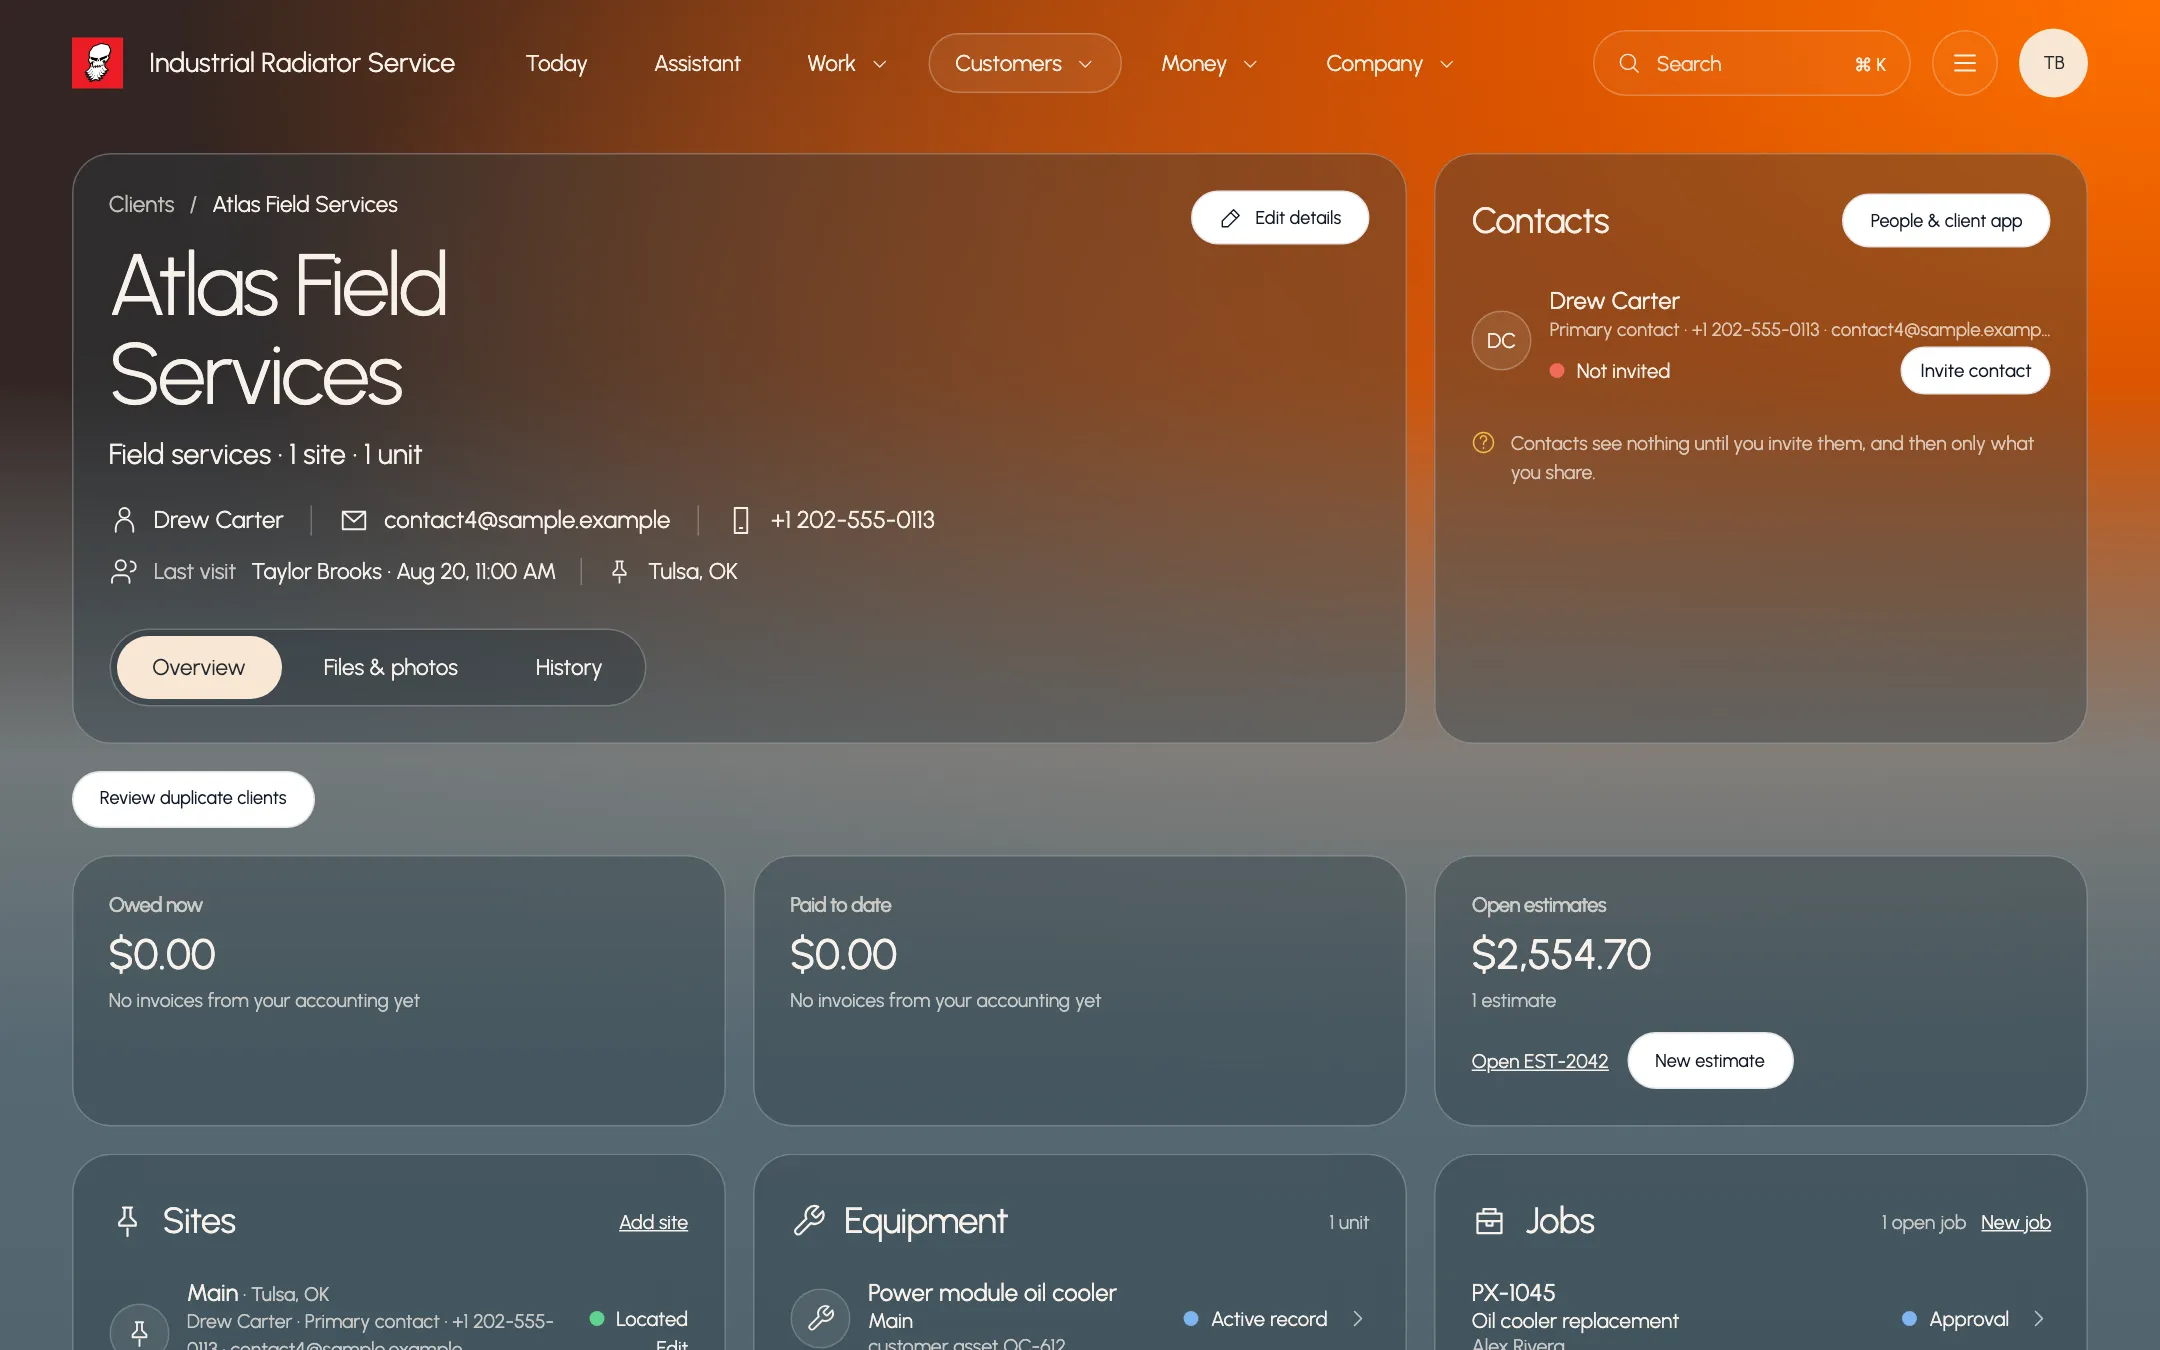2160x1350 pixels.
Task: Expand the Money menu dropdown
Action: [1209, 64]
